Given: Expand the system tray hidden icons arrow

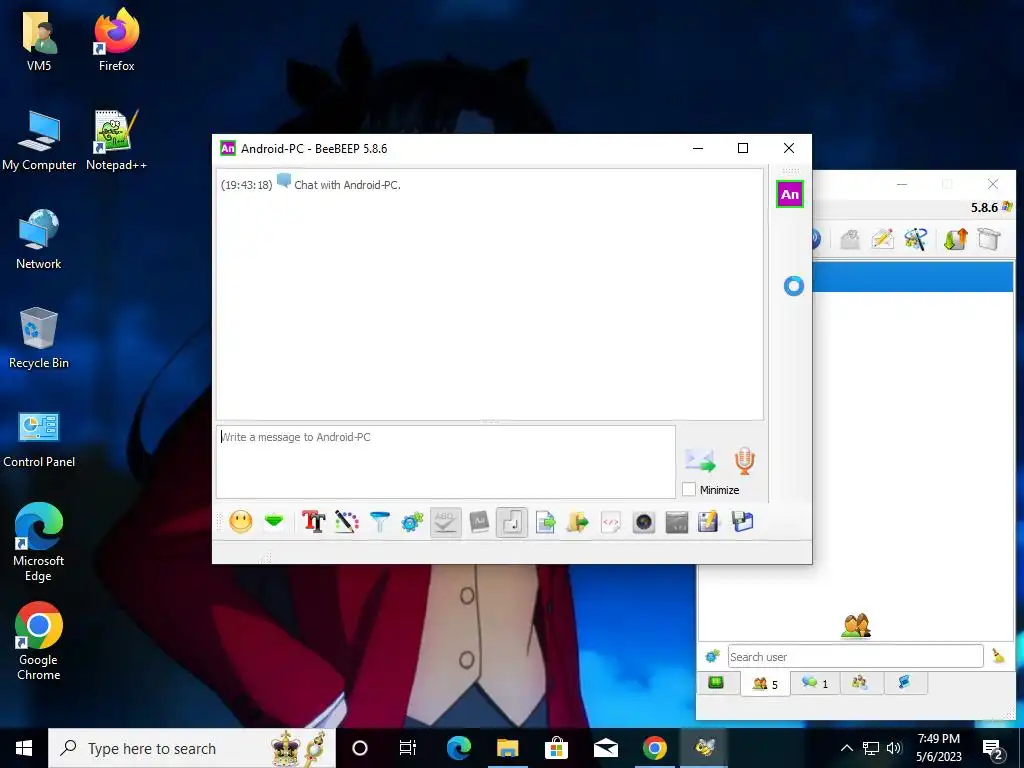Looking at the screenshot, I should coord(846,748).
